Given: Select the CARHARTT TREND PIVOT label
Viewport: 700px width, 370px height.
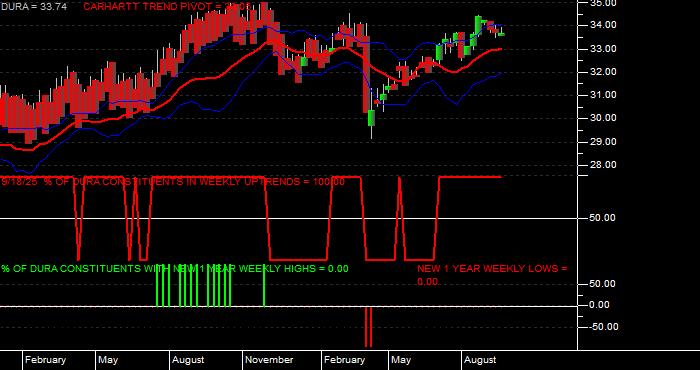Looking at the screenshot, I should pyautogui.click(x=167, y=6).
